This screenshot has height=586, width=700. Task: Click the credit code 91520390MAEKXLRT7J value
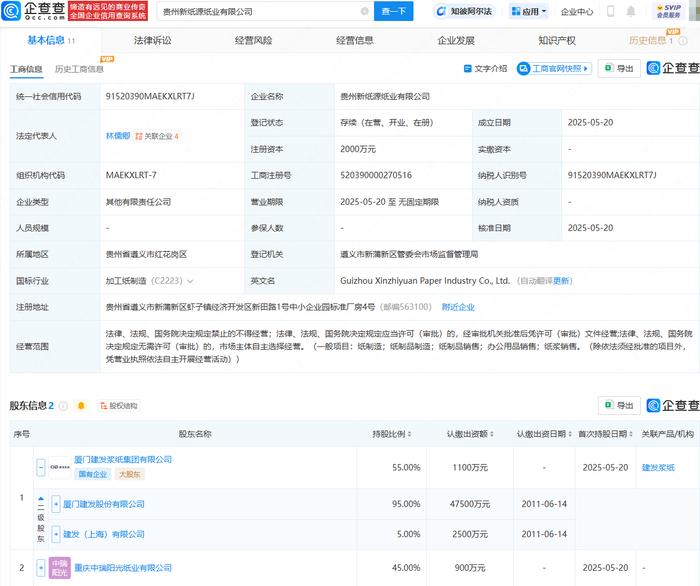click(150, 96)
